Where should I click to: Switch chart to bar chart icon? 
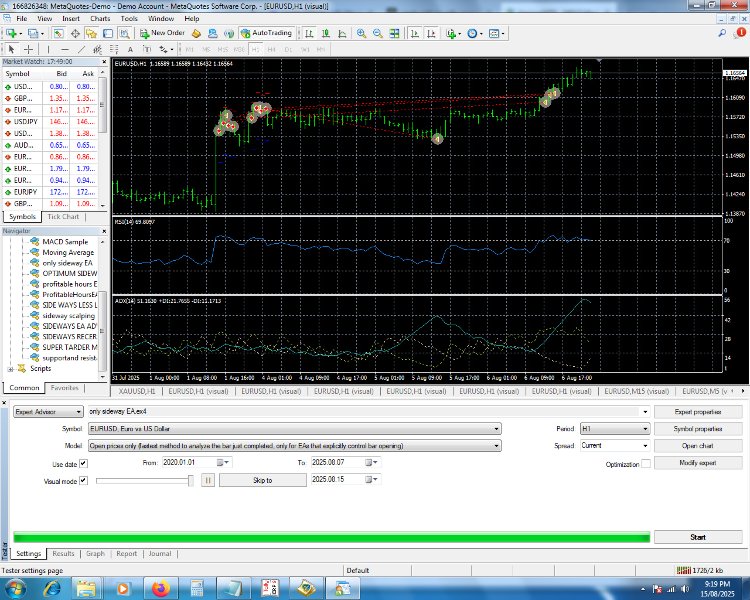(309, 33)
